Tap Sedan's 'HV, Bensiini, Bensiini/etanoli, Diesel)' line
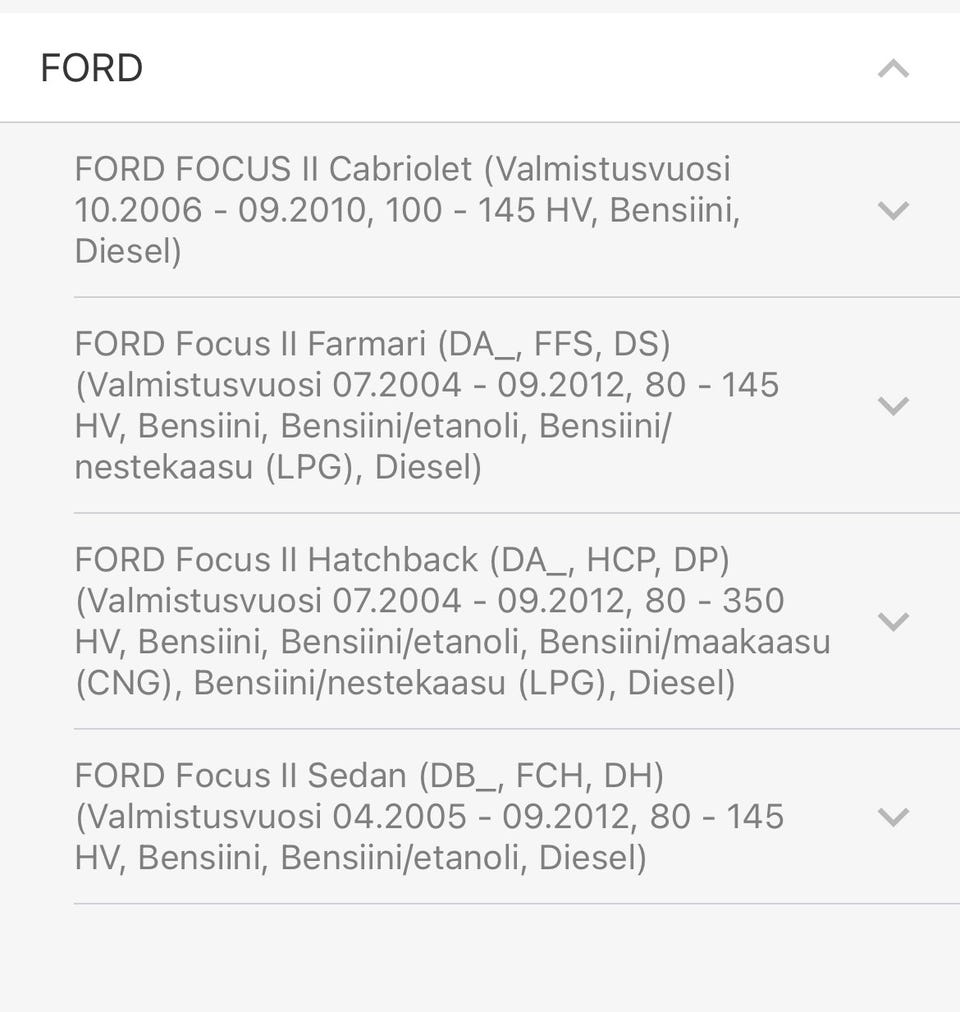Image resolution: width=960 pixels, height=1012 pixels. pyautogui.click(x=360, y=858)
